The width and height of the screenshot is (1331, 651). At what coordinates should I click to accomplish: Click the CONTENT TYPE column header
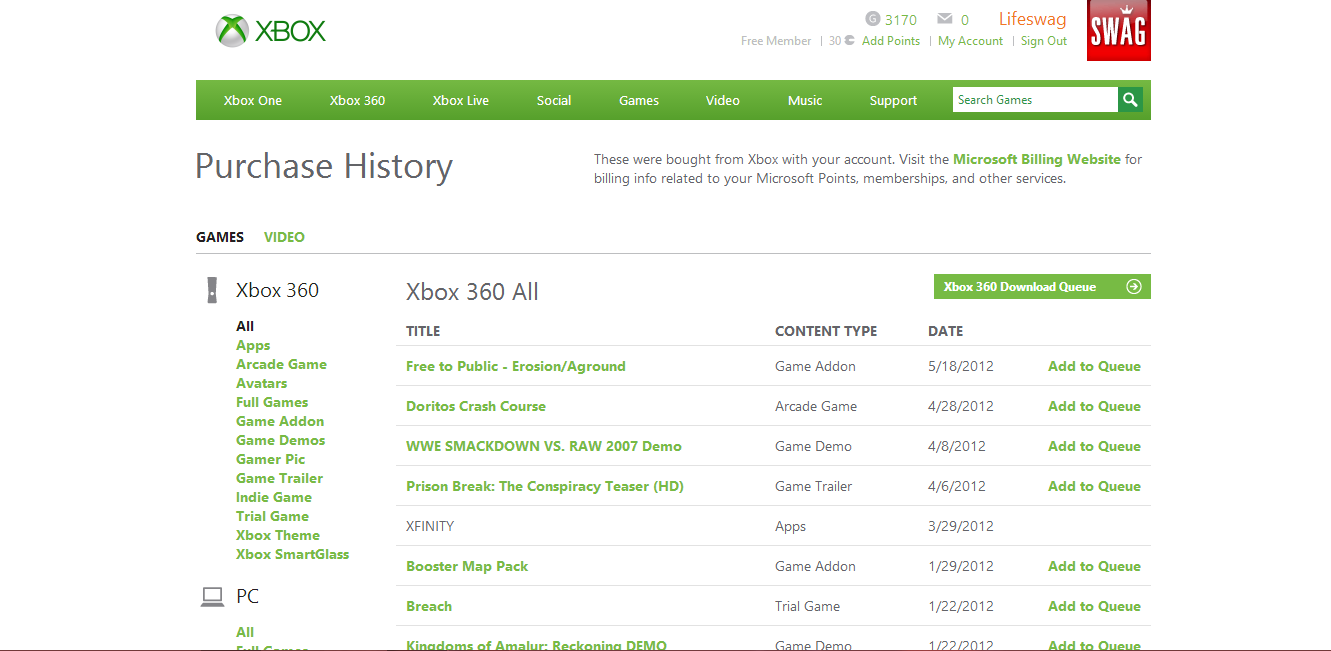pyautogui.click(x=826, y=331)
